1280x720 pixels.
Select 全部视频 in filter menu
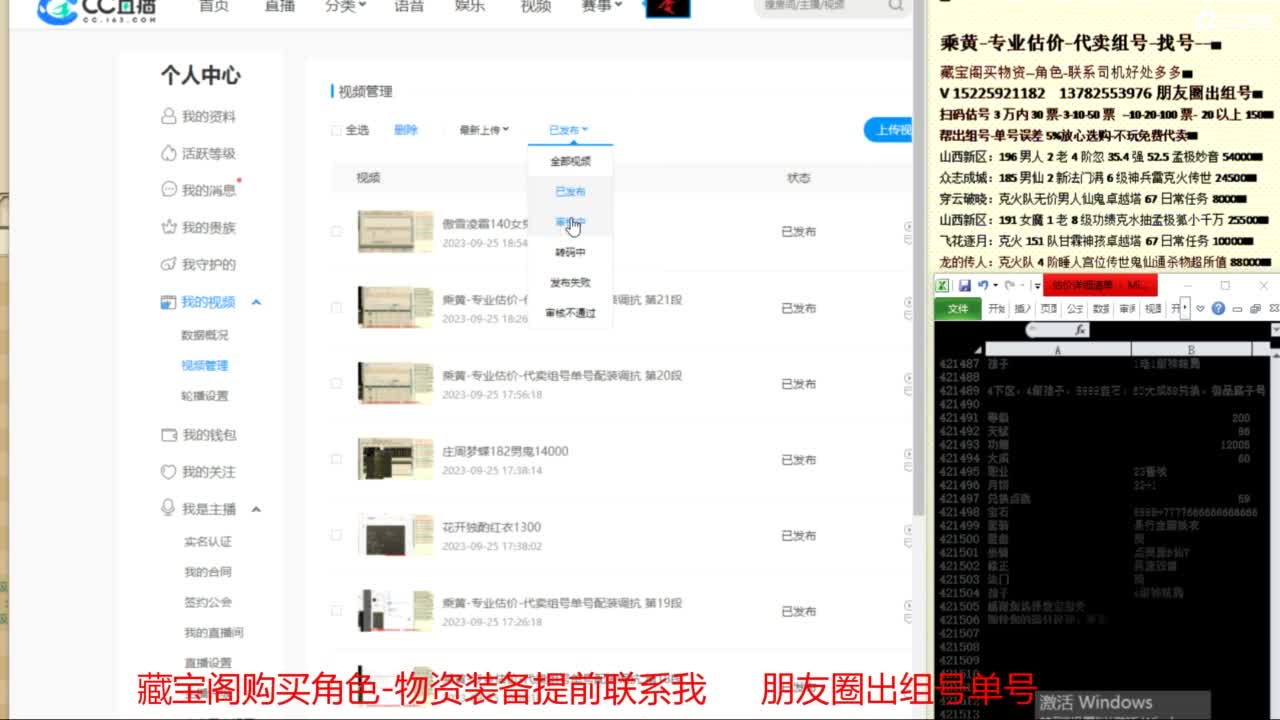pyautogui.click(x=570, y=161)
